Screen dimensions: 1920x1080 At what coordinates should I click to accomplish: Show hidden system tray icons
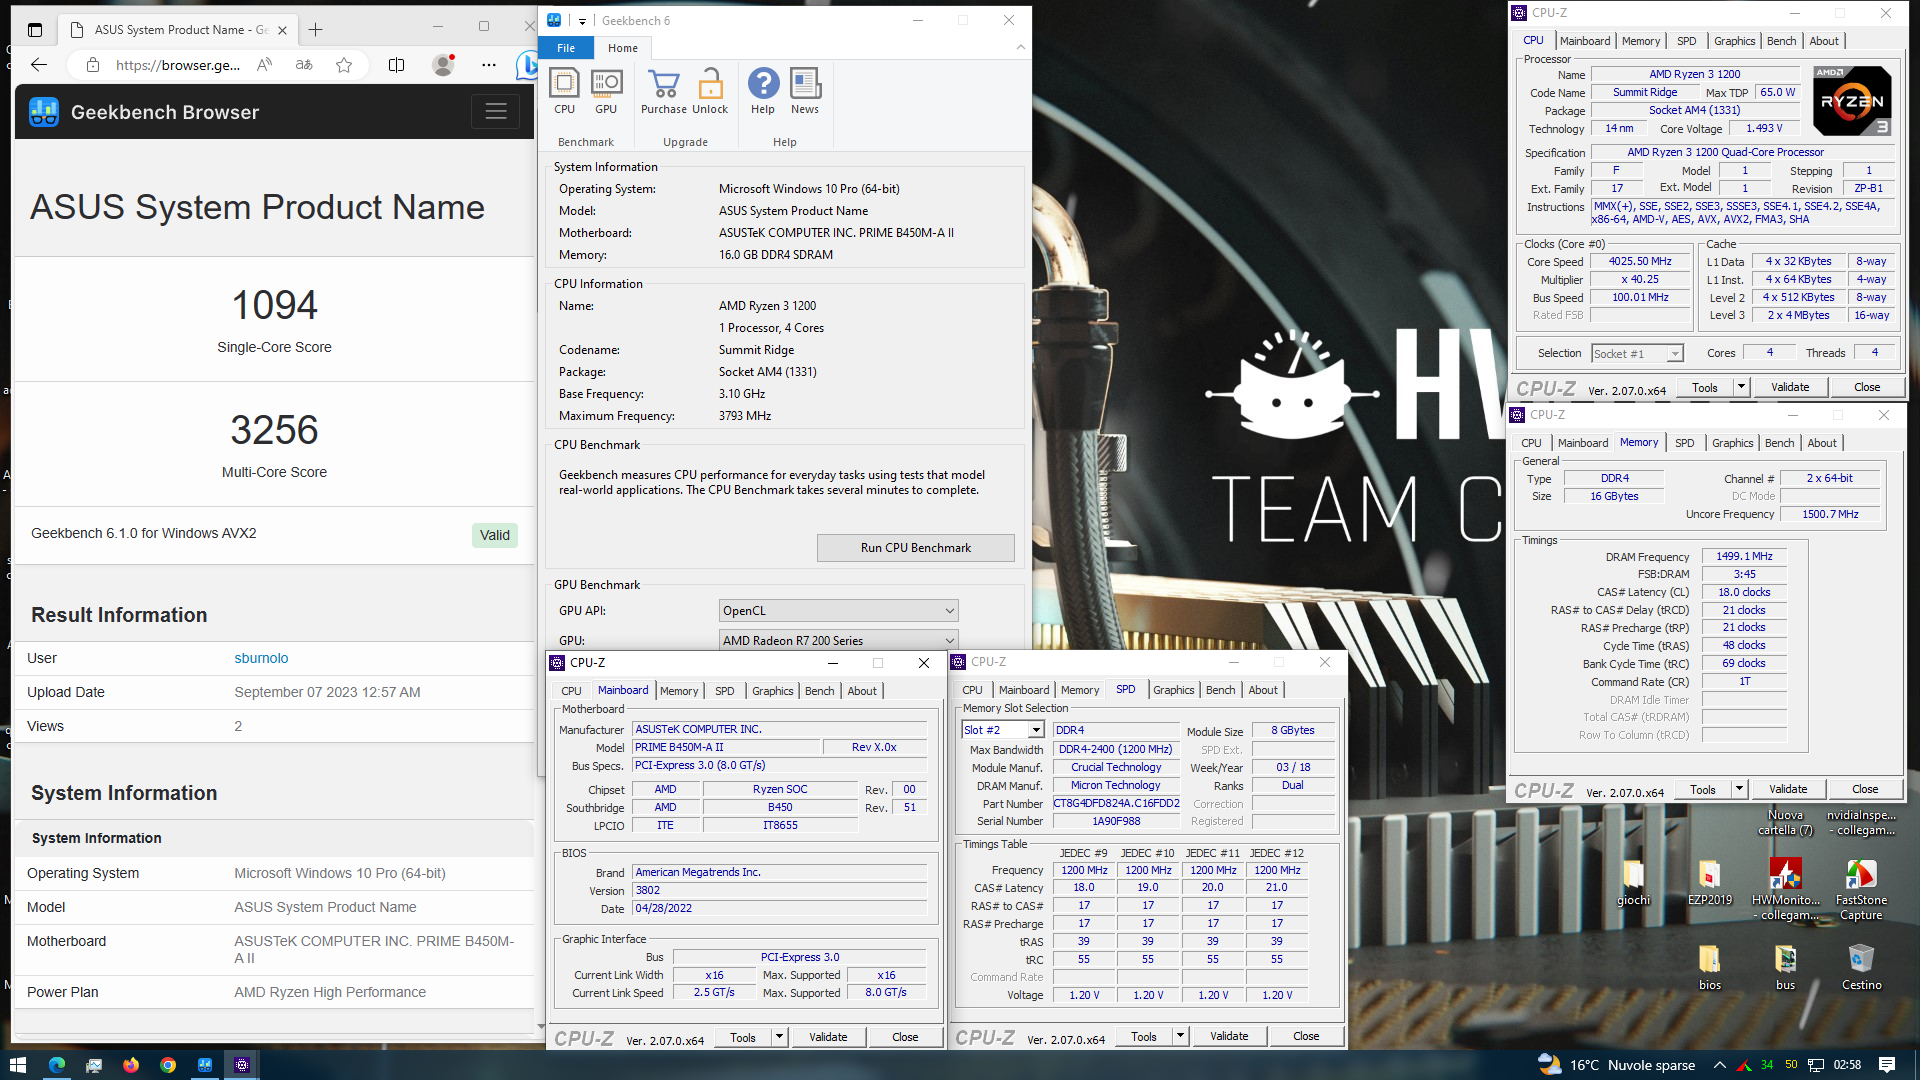tap(1719, 1065)
